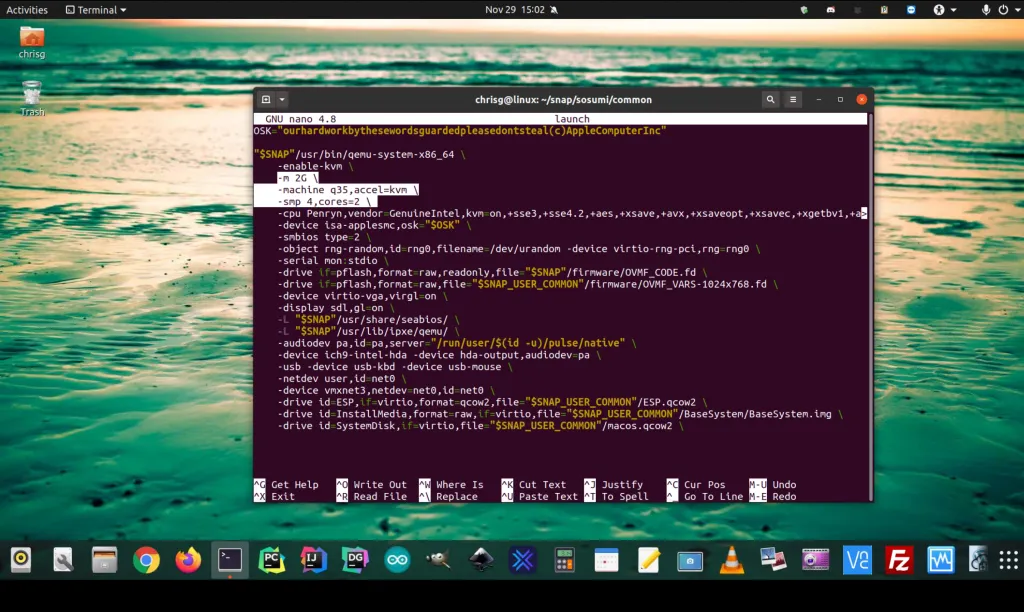1024x612 pixels.
Task: Launch Google Chrome from the dock
Action: [x=146, y=559]
